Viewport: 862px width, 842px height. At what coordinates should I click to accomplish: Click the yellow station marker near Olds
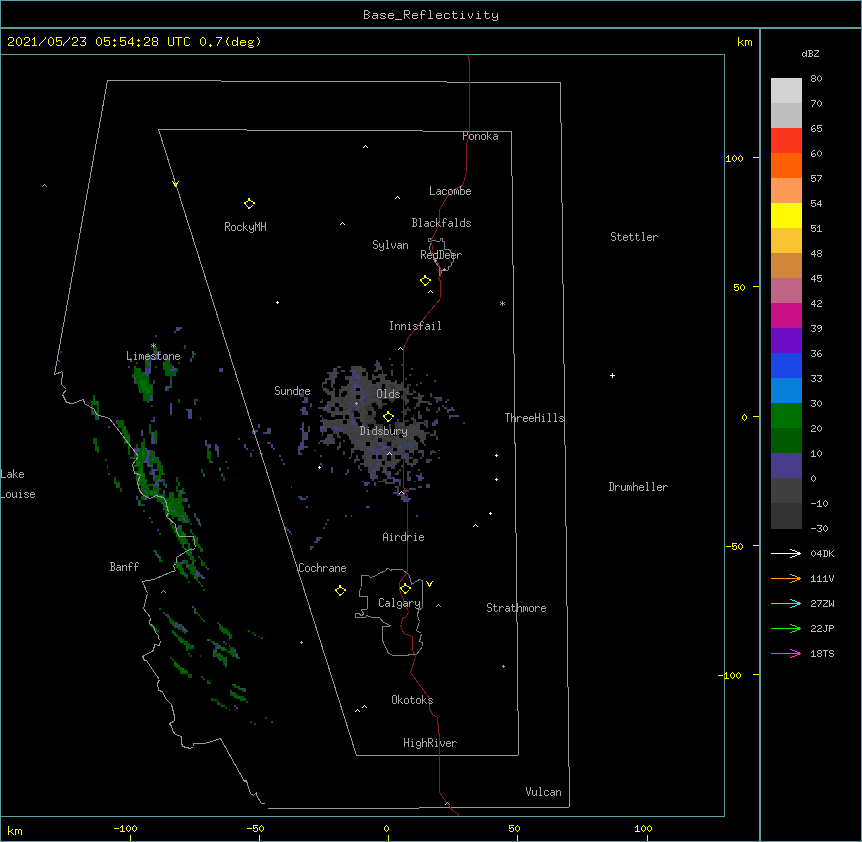point(388,417)
